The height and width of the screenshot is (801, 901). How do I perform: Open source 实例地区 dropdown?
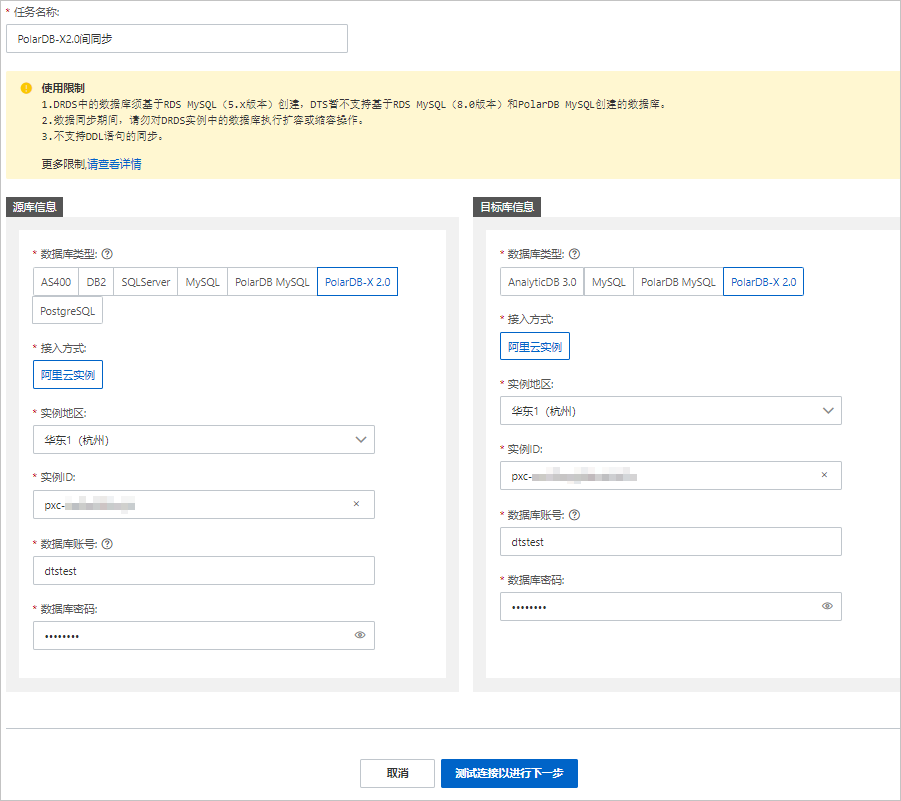204,440
